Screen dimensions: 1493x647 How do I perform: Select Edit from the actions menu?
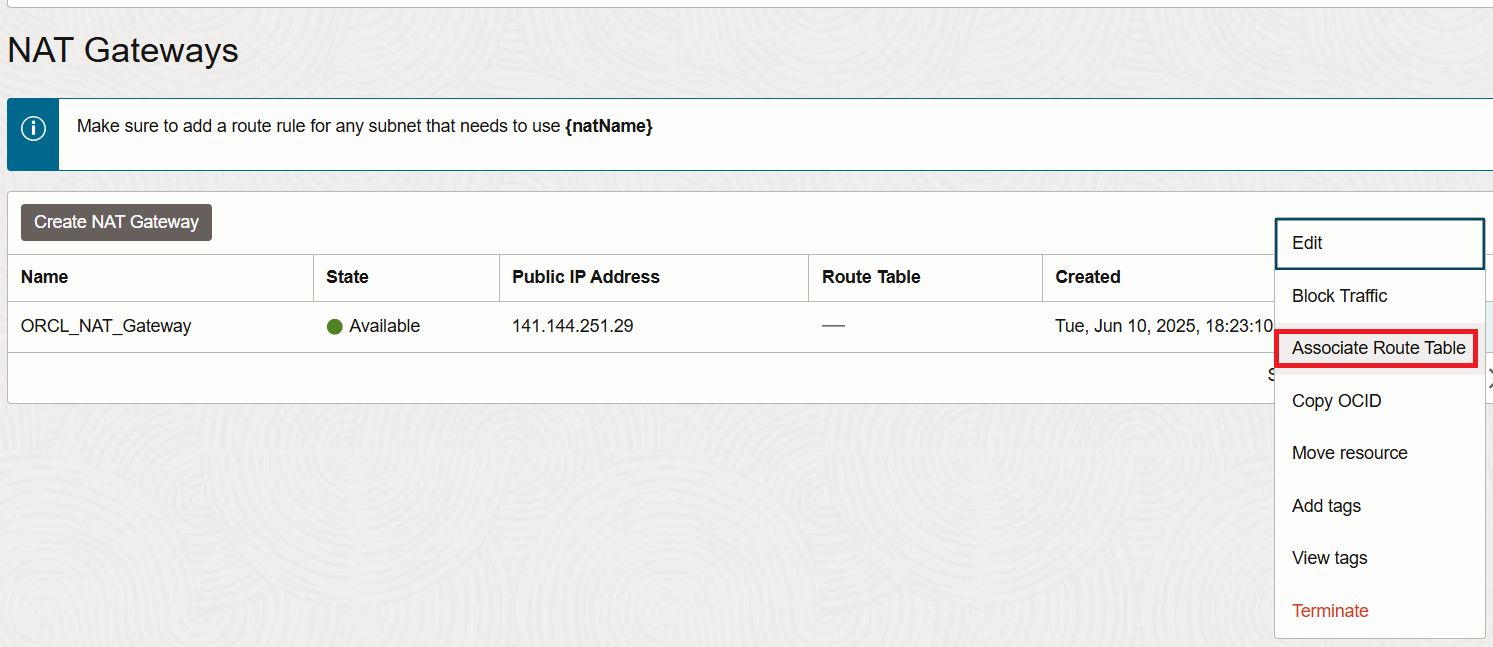(x=1379, y=243)
